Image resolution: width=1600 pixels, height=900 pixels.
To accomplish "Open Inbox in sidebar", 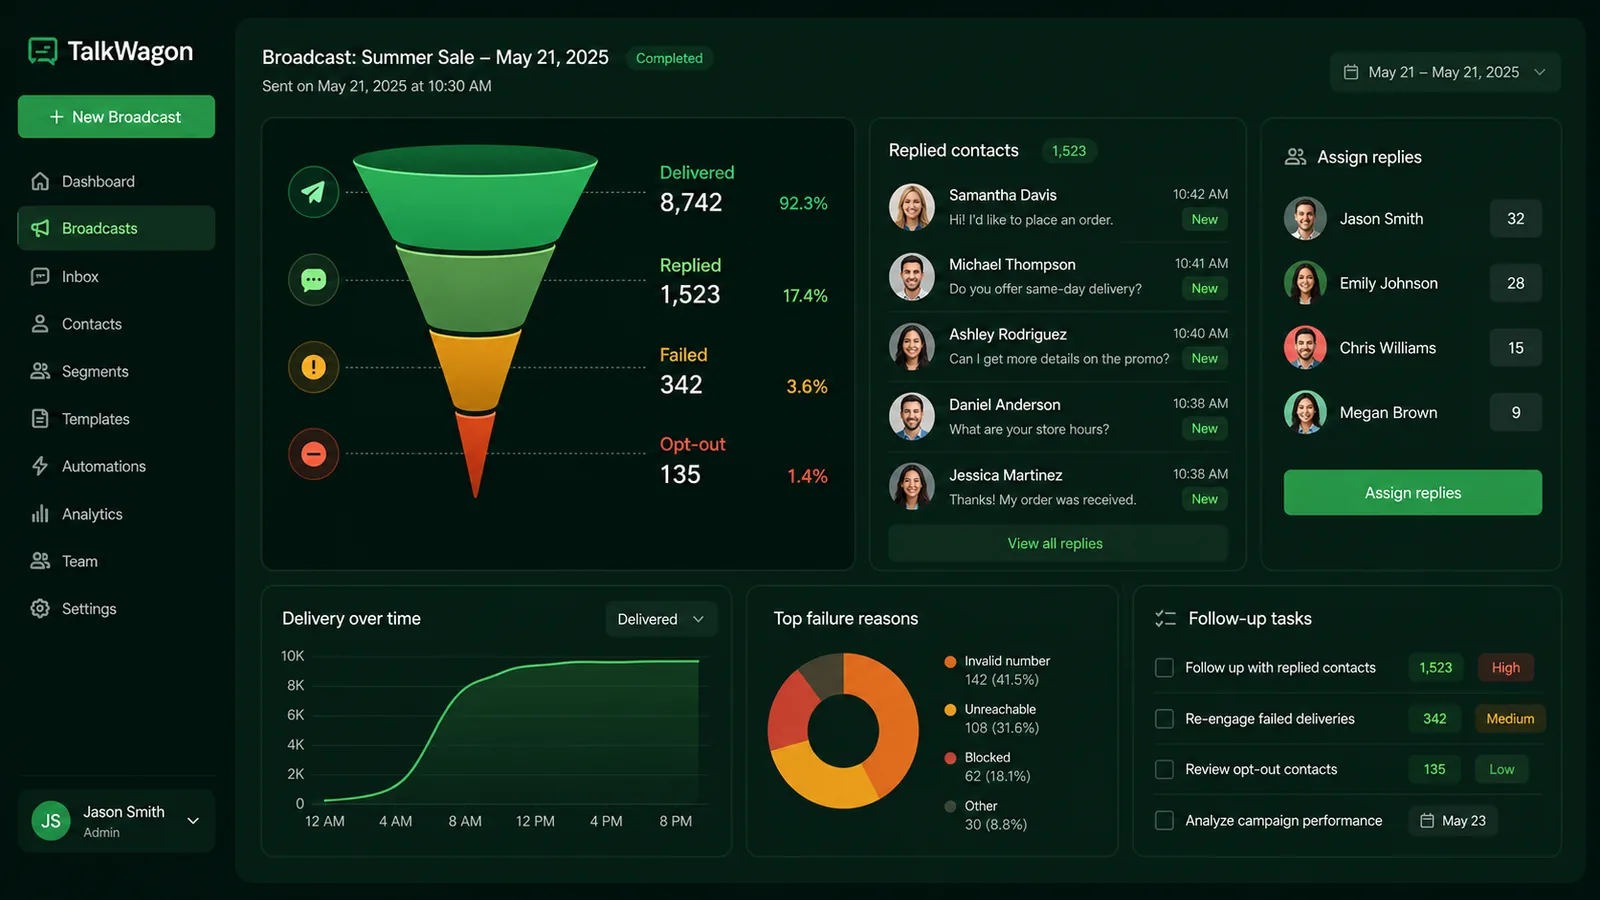I will (x=116, y=276).
